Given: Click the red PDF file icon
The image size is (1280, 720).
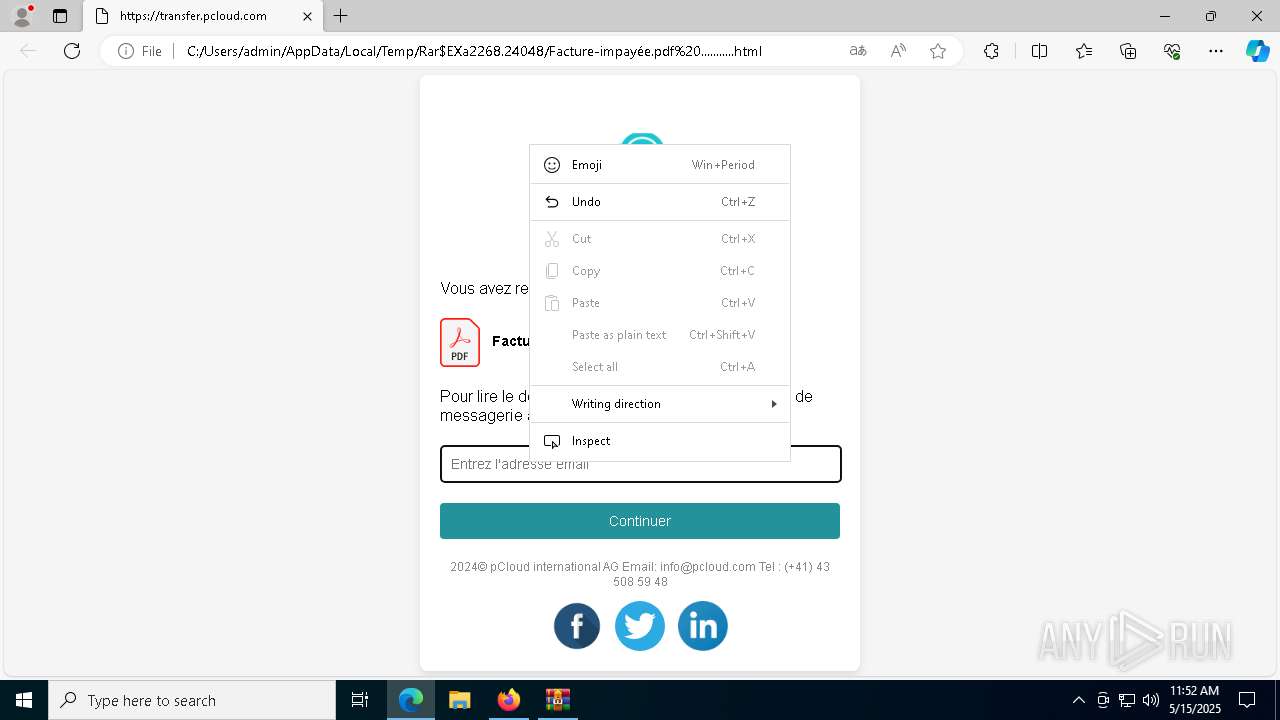Looking at the screenshot, I should 460,342.
